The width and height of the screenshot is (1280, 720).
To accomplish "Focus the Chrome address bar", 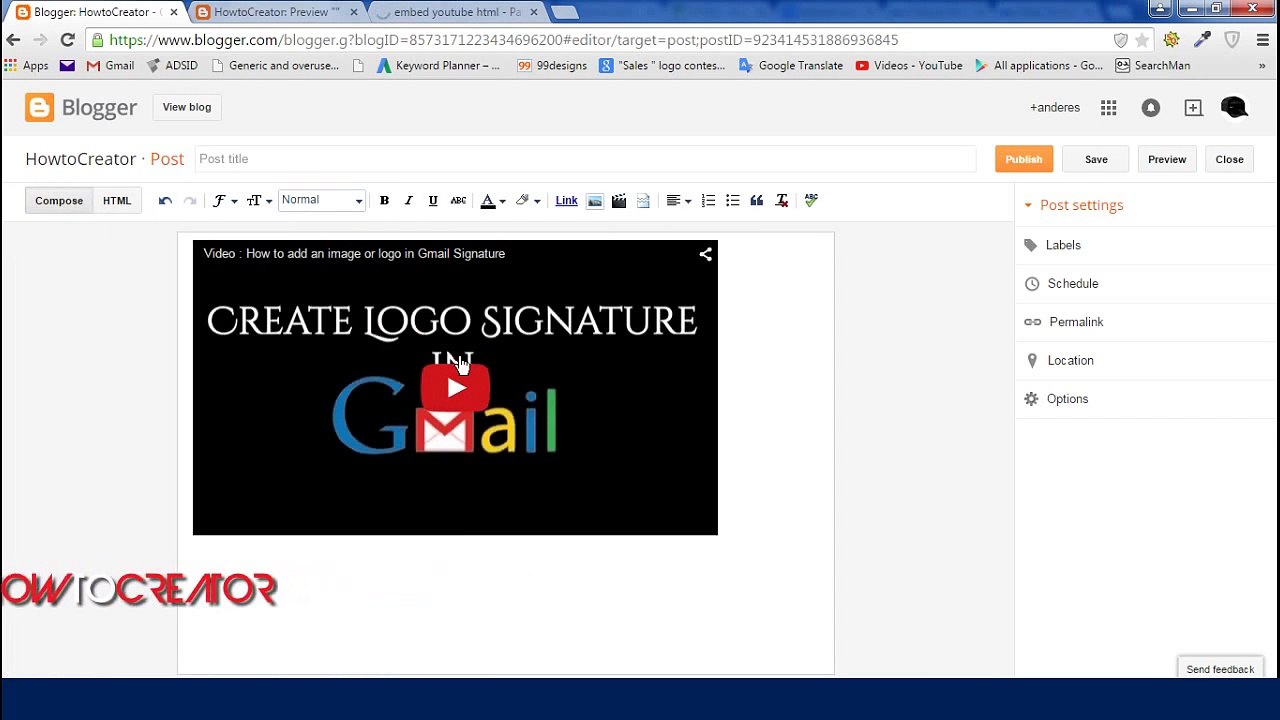I will point(600,40).
